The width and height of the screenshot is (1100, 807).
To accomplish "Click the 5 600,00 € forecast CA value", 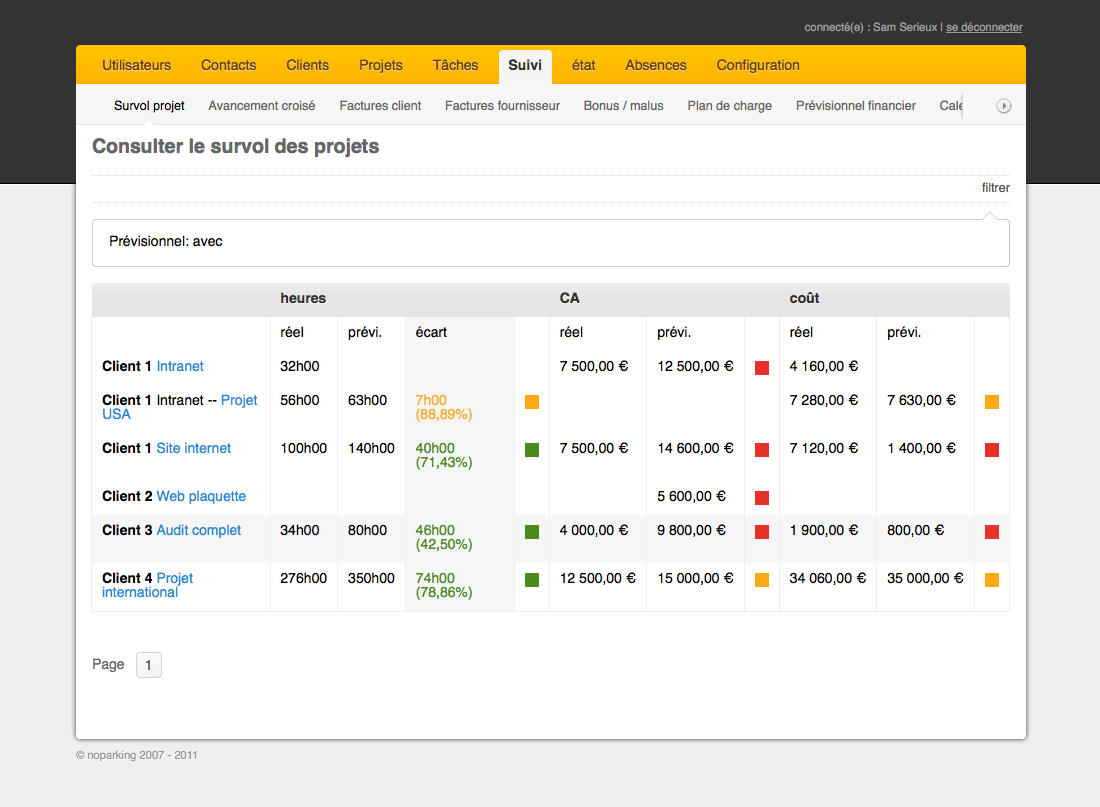I will point(691,496).
